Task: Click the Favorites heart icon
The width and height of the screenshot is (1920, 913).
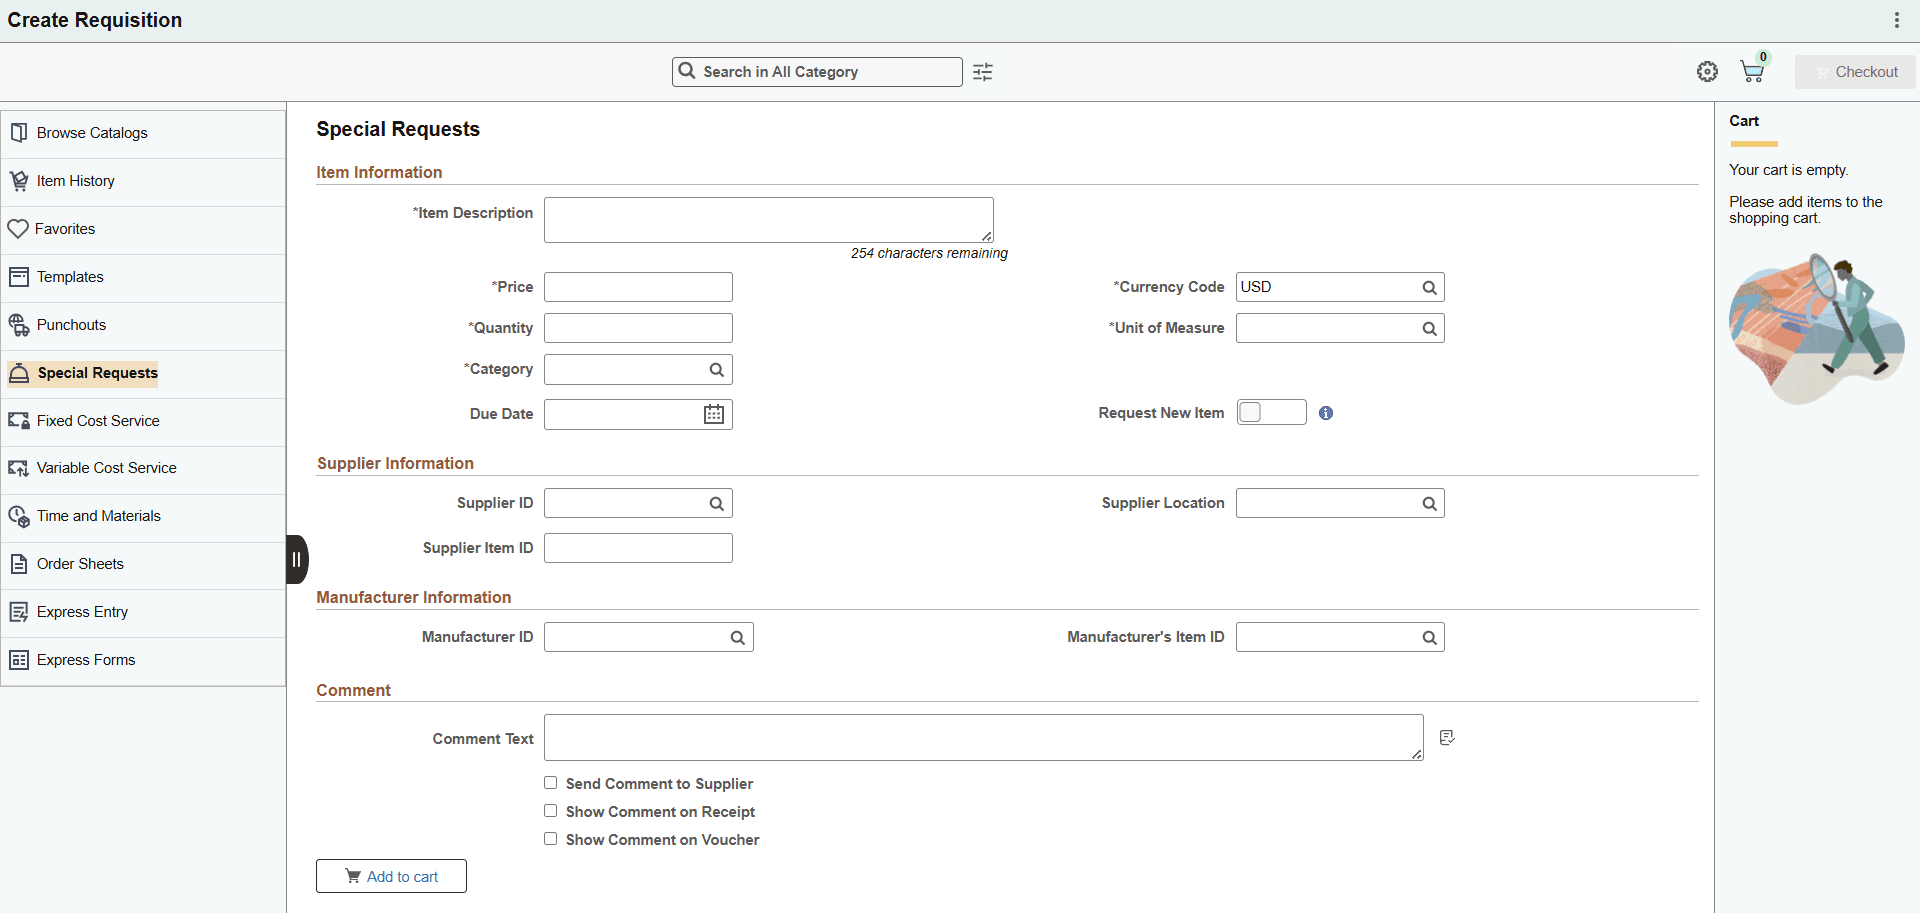Action: tap(18, 229)
